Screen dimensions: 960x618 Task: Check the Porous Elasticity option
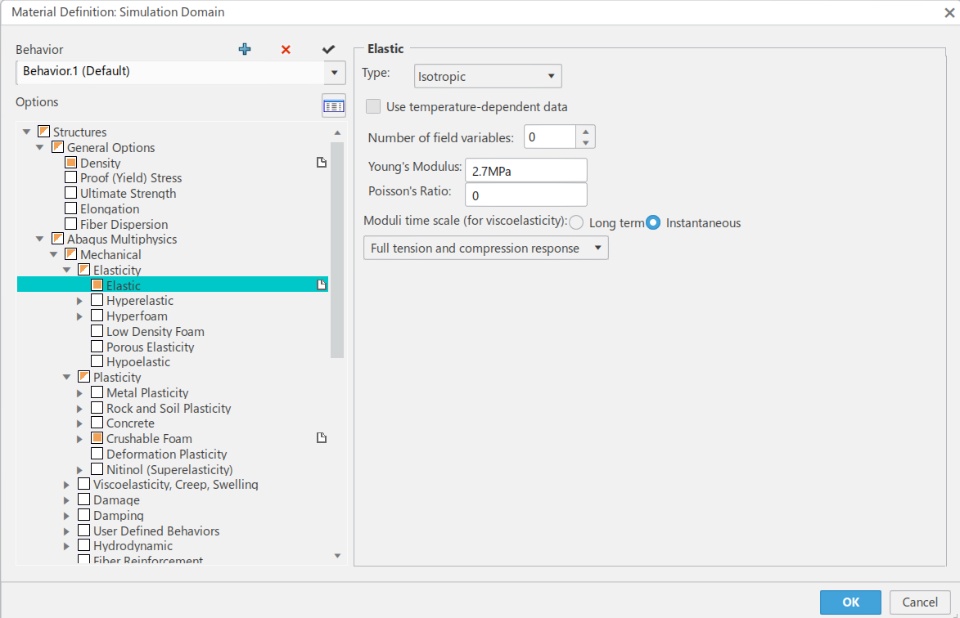(97, 346)
